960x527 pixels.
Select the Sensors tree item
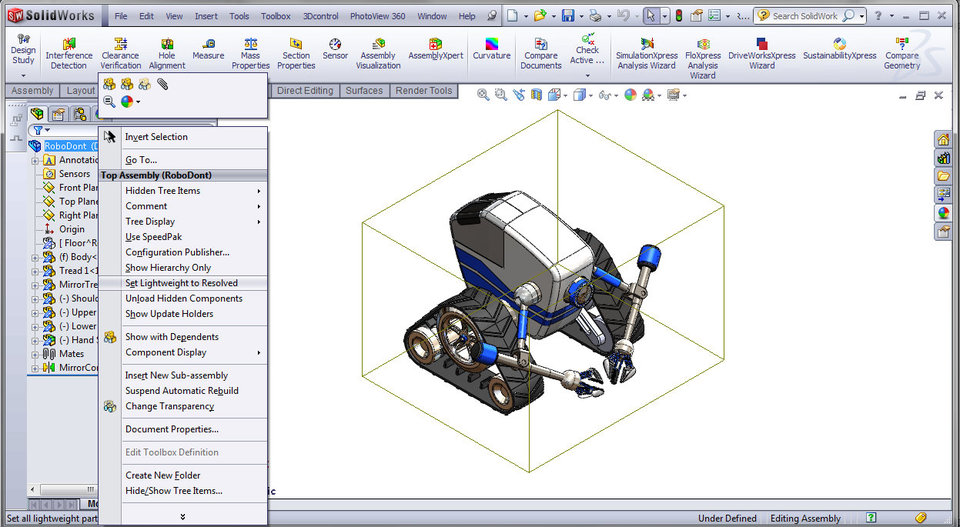point(74,174)
